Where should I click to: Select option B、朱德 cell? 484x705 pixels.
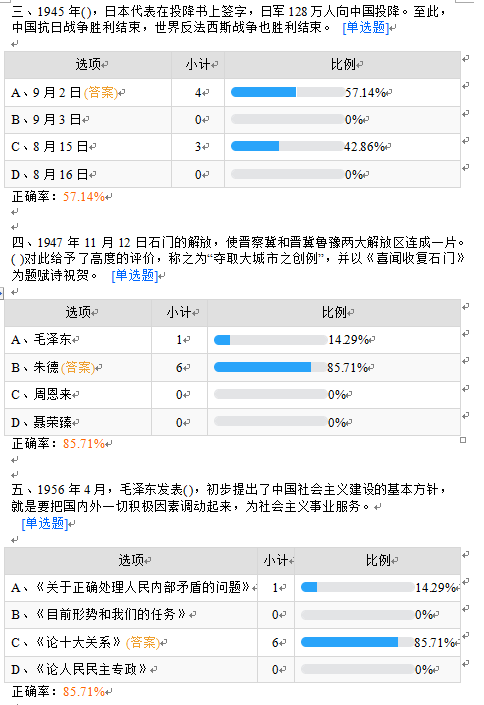click(78, 368)
